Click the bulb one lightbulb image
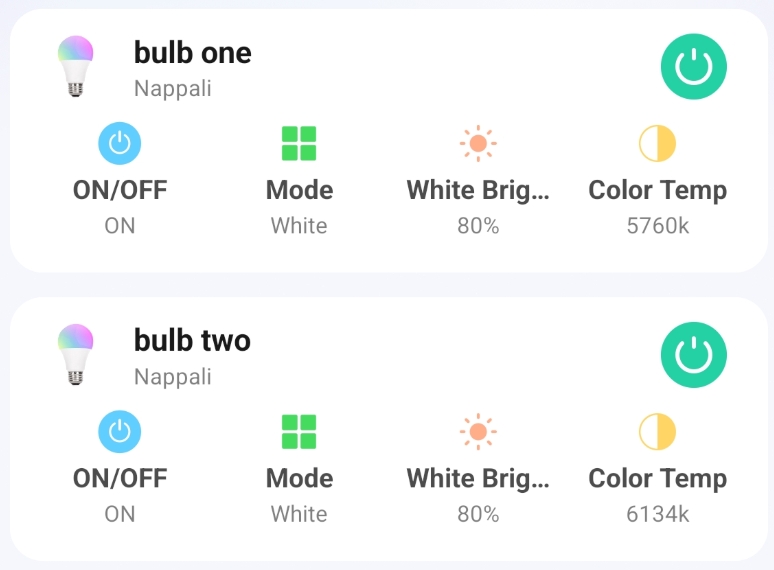 [x=75, y=66]
